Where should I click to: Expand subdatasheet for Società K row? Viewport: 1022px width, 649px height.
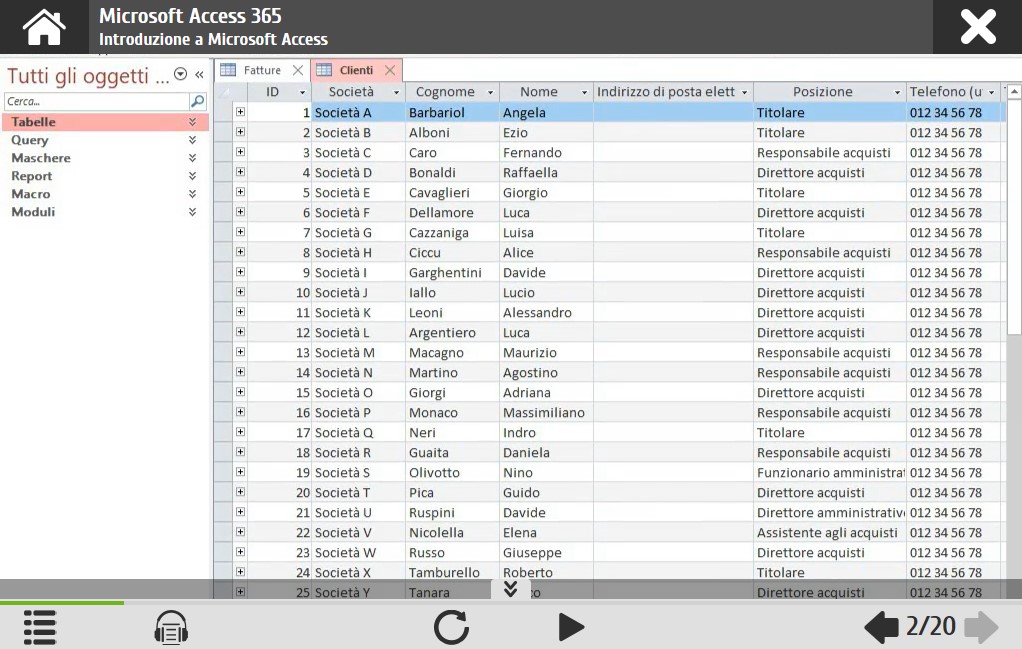(241, 312)
